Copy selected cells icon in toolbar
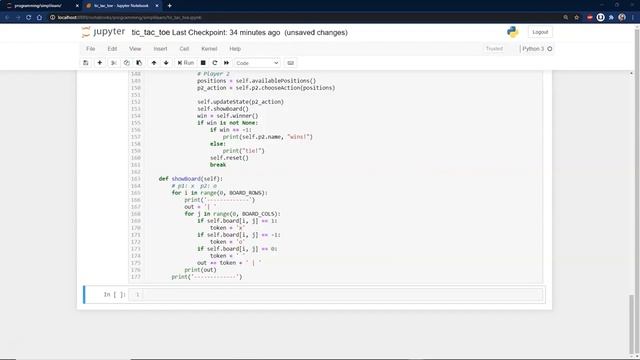 [127, 63]
